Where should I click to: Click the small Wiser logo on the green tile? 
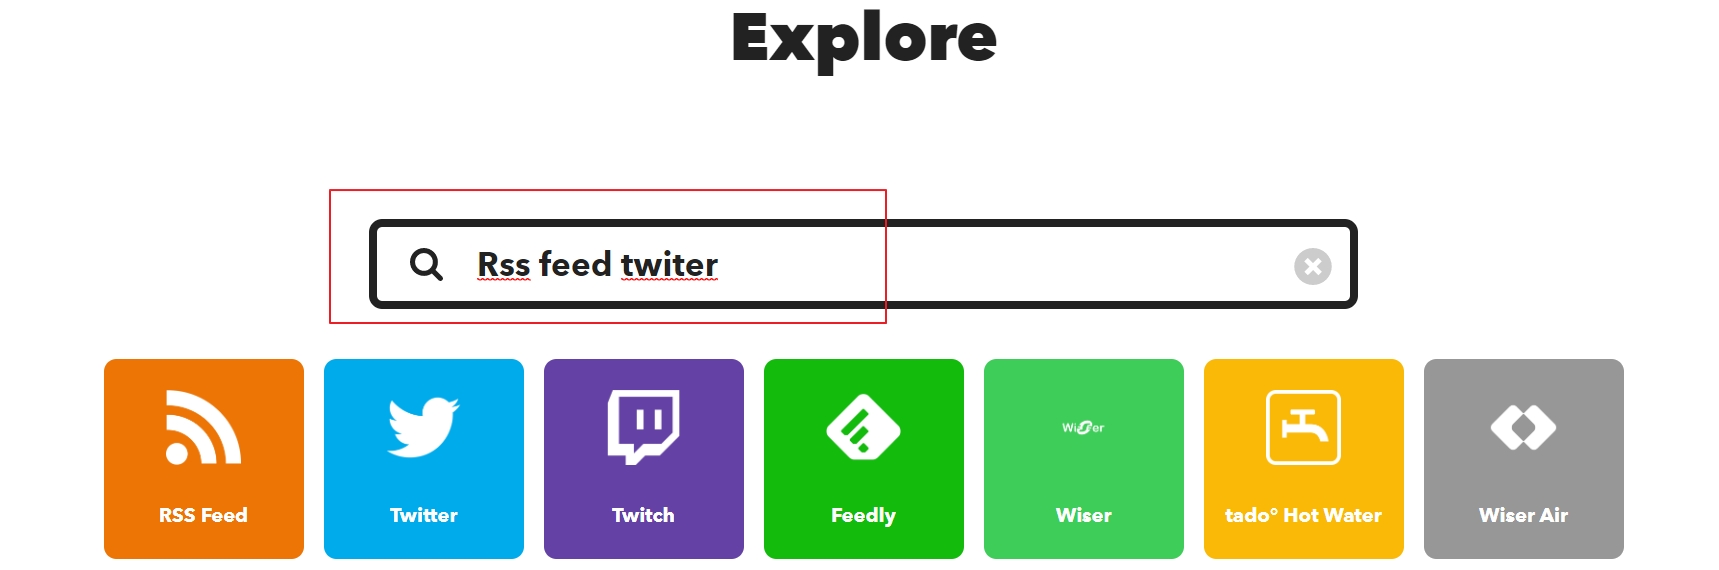click(x=1083, y=427)
